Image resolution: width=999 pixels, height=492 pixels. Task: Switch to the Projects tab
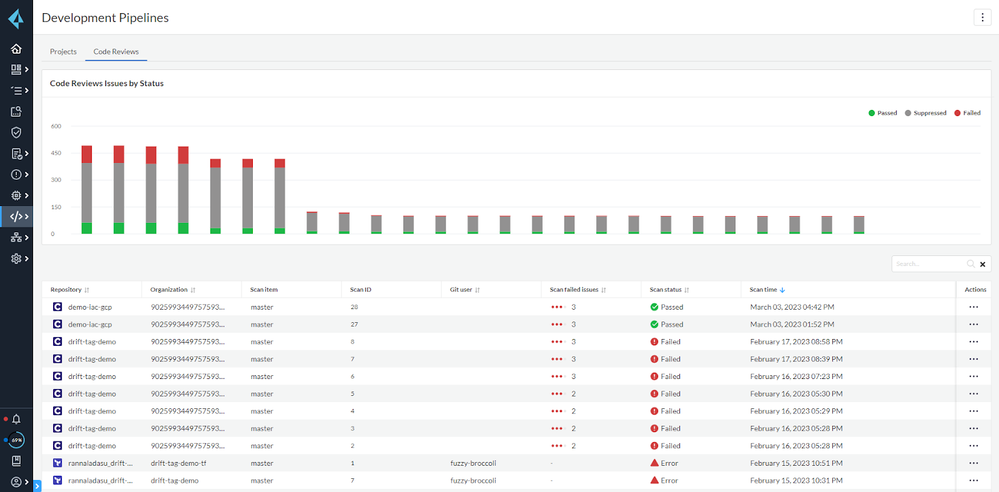click(x=63, y=51)
